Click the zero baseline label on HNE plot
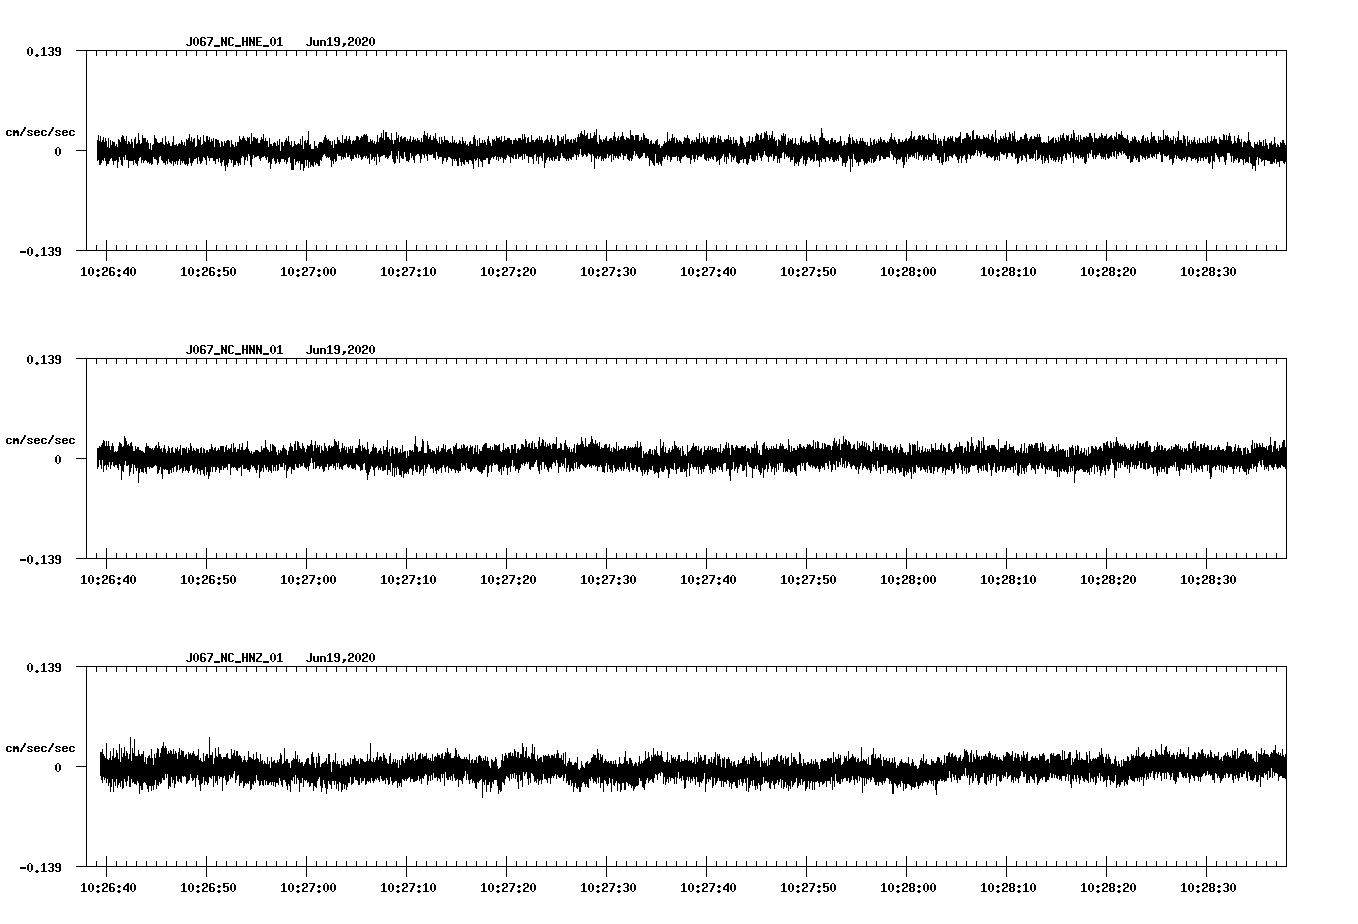 tap(57, 151)
